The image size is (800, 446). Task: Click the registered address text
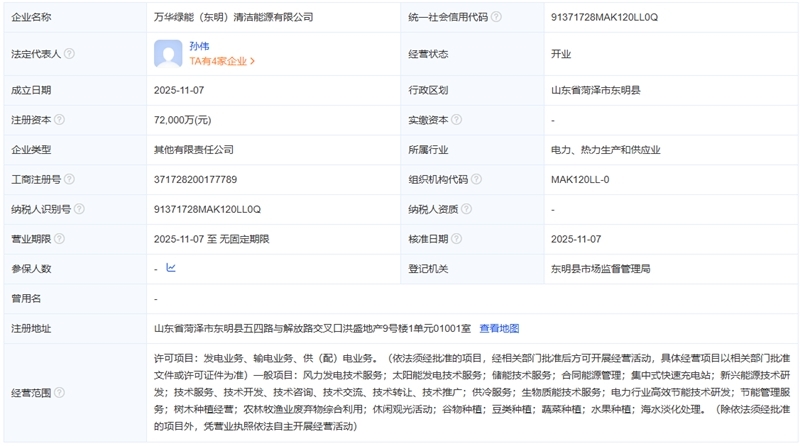312,328
